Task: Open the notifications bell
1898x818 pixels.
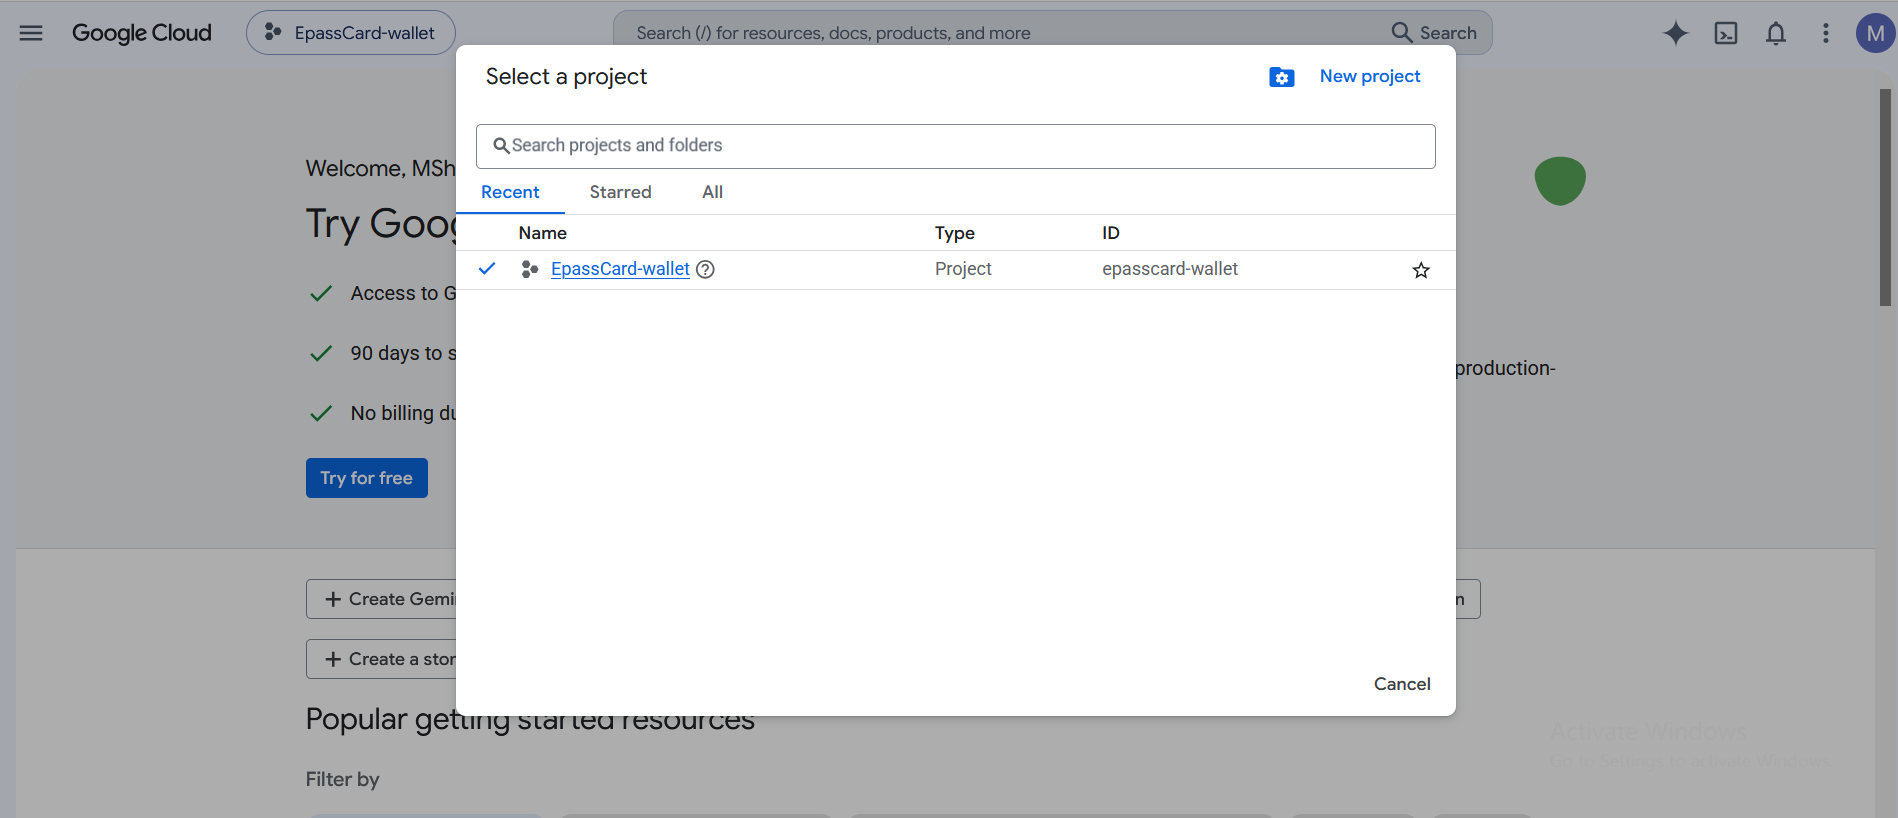Action: tap(1776, 33)
